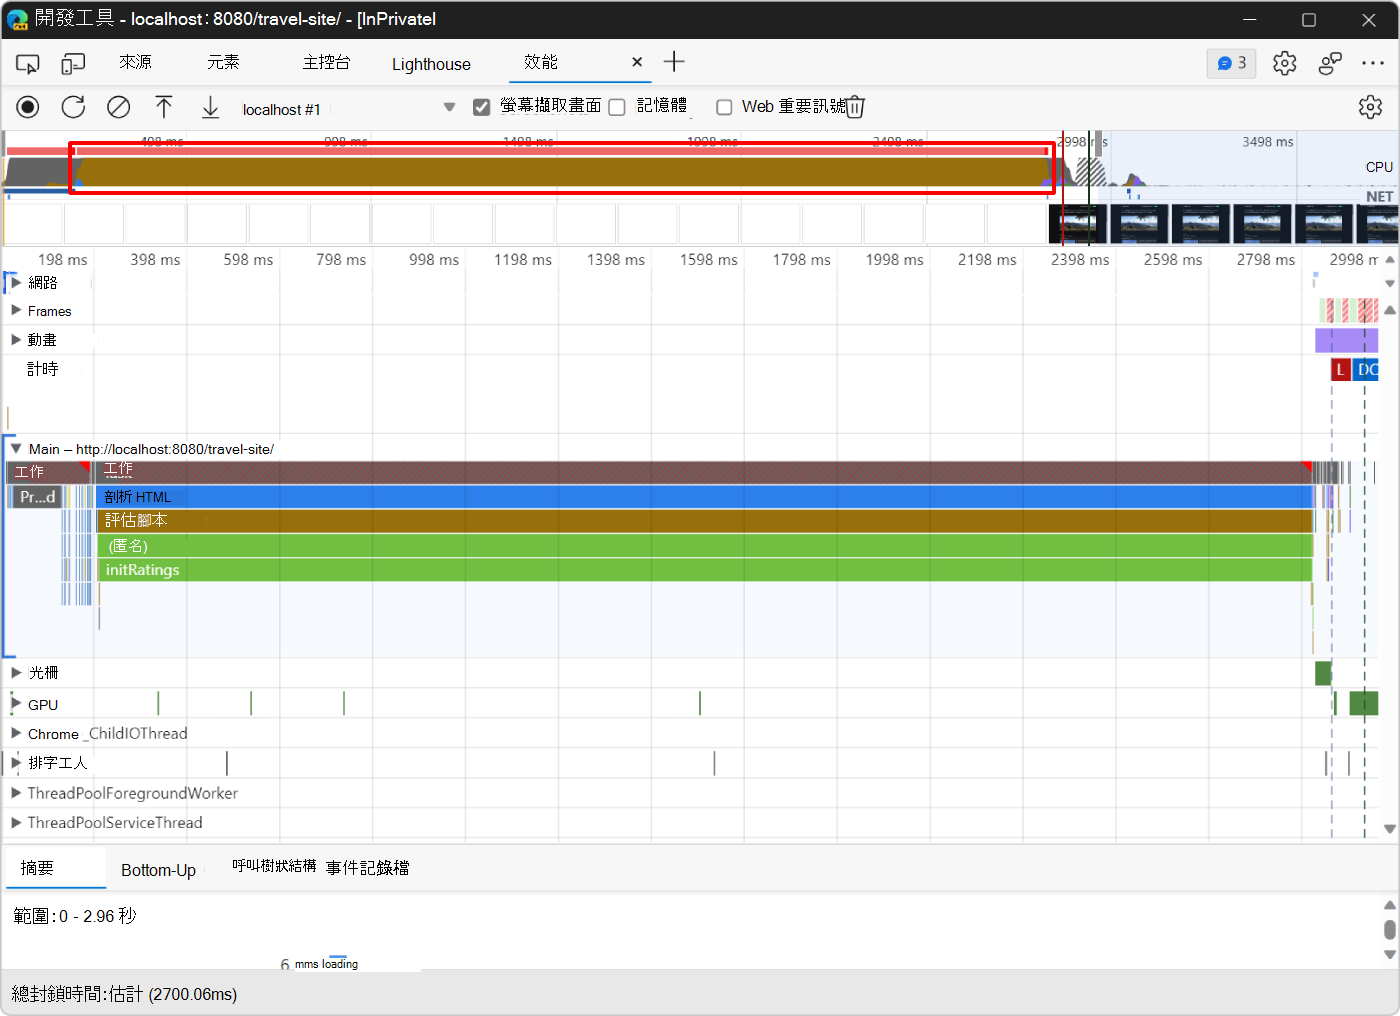Click the upload profile arrow icon
1400x1016 pixels.
(x=164, y=107)
